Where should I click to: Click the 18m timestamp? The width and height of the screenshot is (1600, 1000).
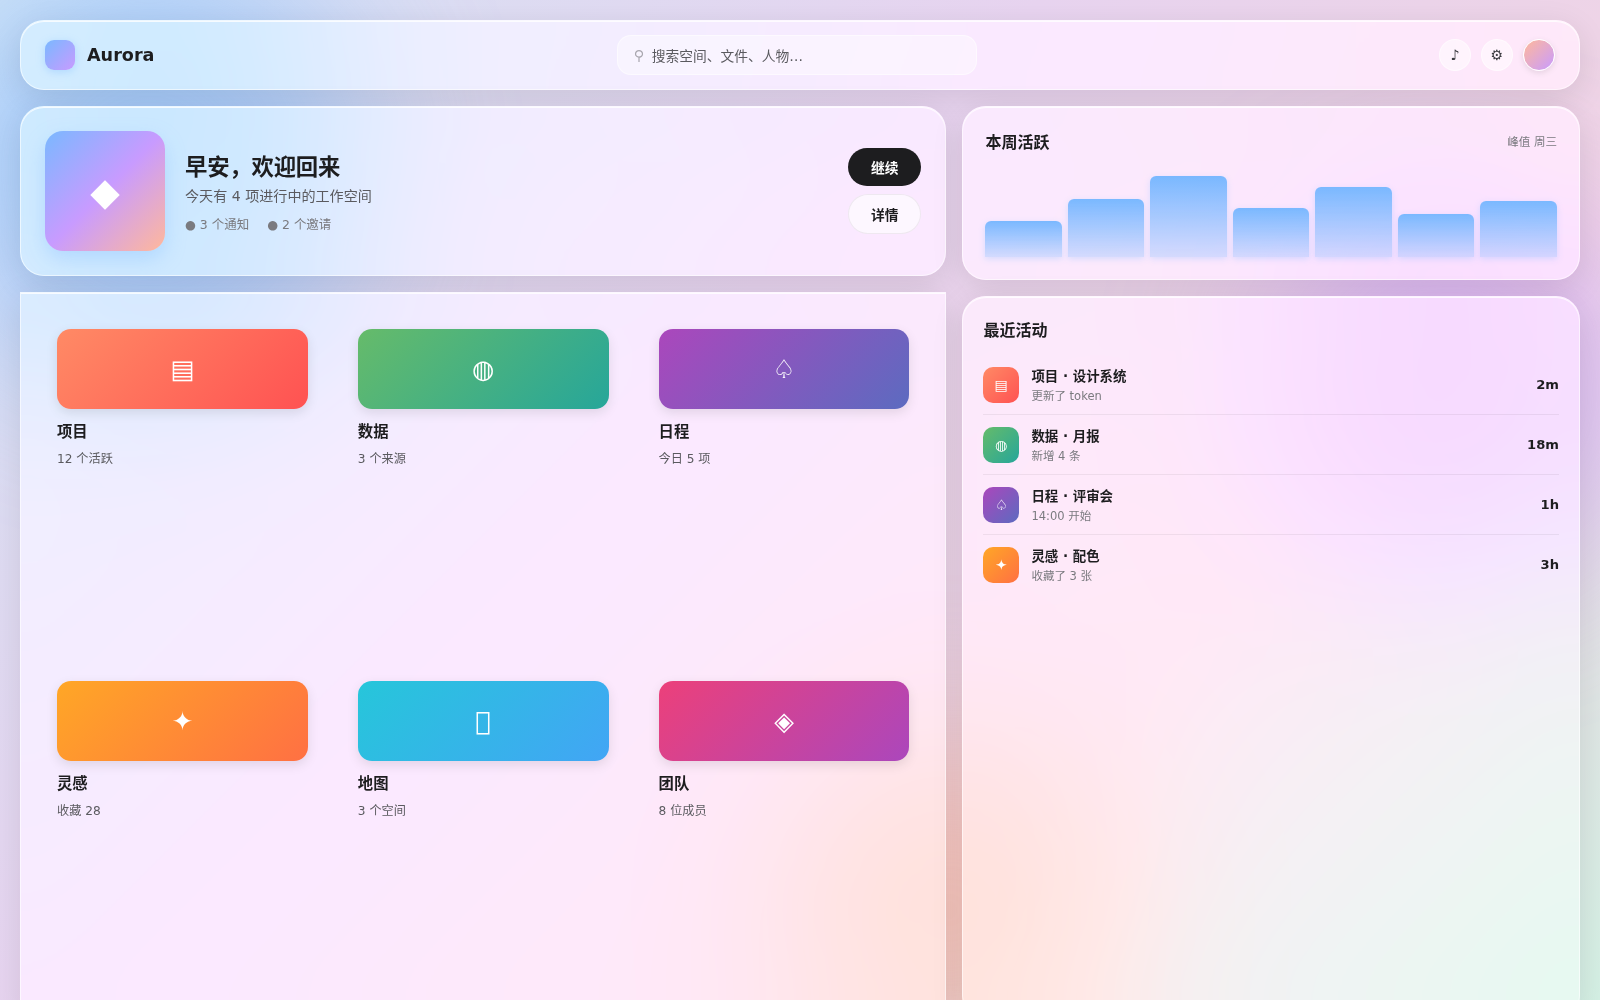[x=1543, y=445]
